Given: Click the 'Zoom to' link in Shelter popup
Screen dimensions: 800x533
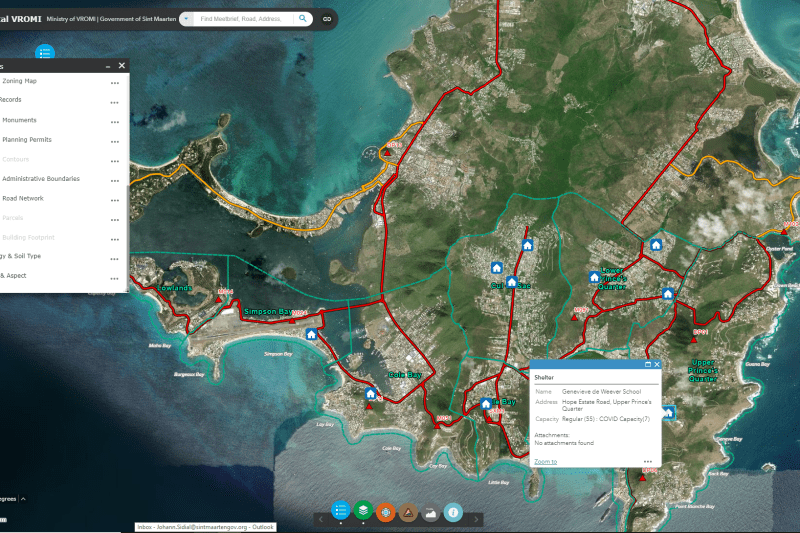Looking at the screenshot, I should pos(545,462).
